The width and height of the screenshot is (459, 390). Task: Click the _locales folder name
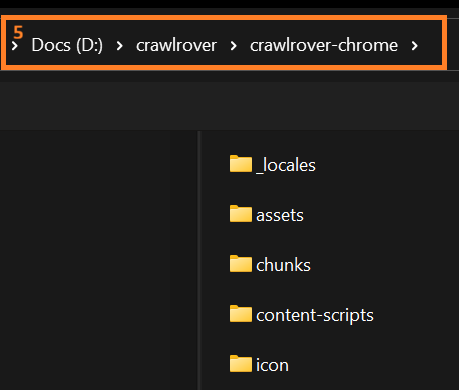click(286, 165)
